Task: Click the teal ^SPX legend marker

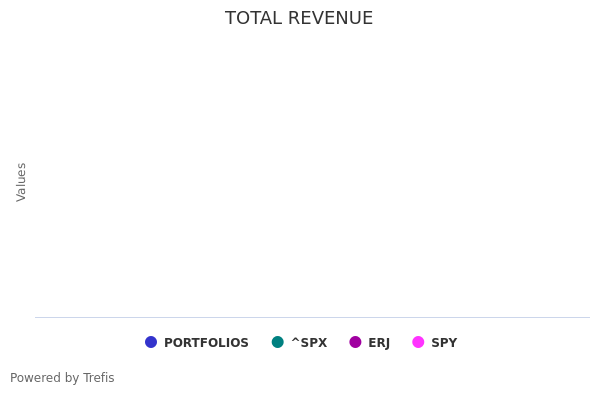Action: pyautogui.click(x=278, y=342)
